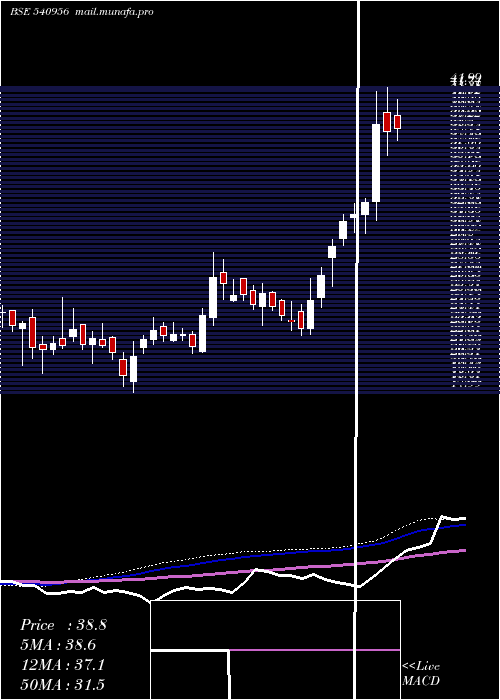Click the top price label on the right axis
Viewport: 500px width, 700px height.
coord(465,80)
